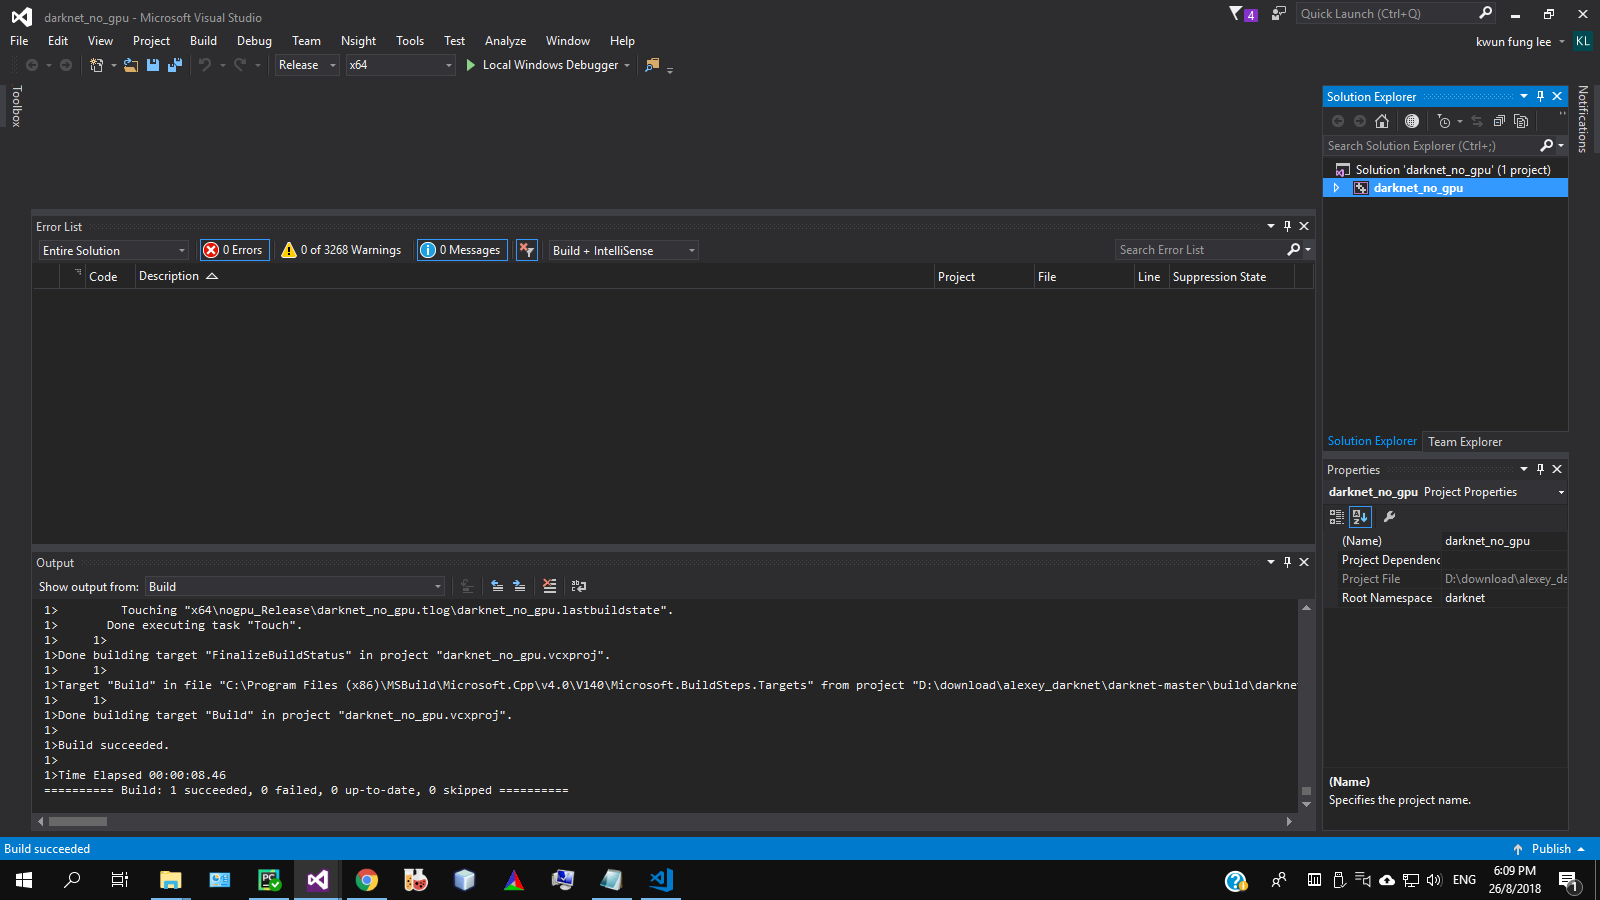Screen dimensions: 1600x900
Task: Open the Debug menu
Action: tap(254, 41)
